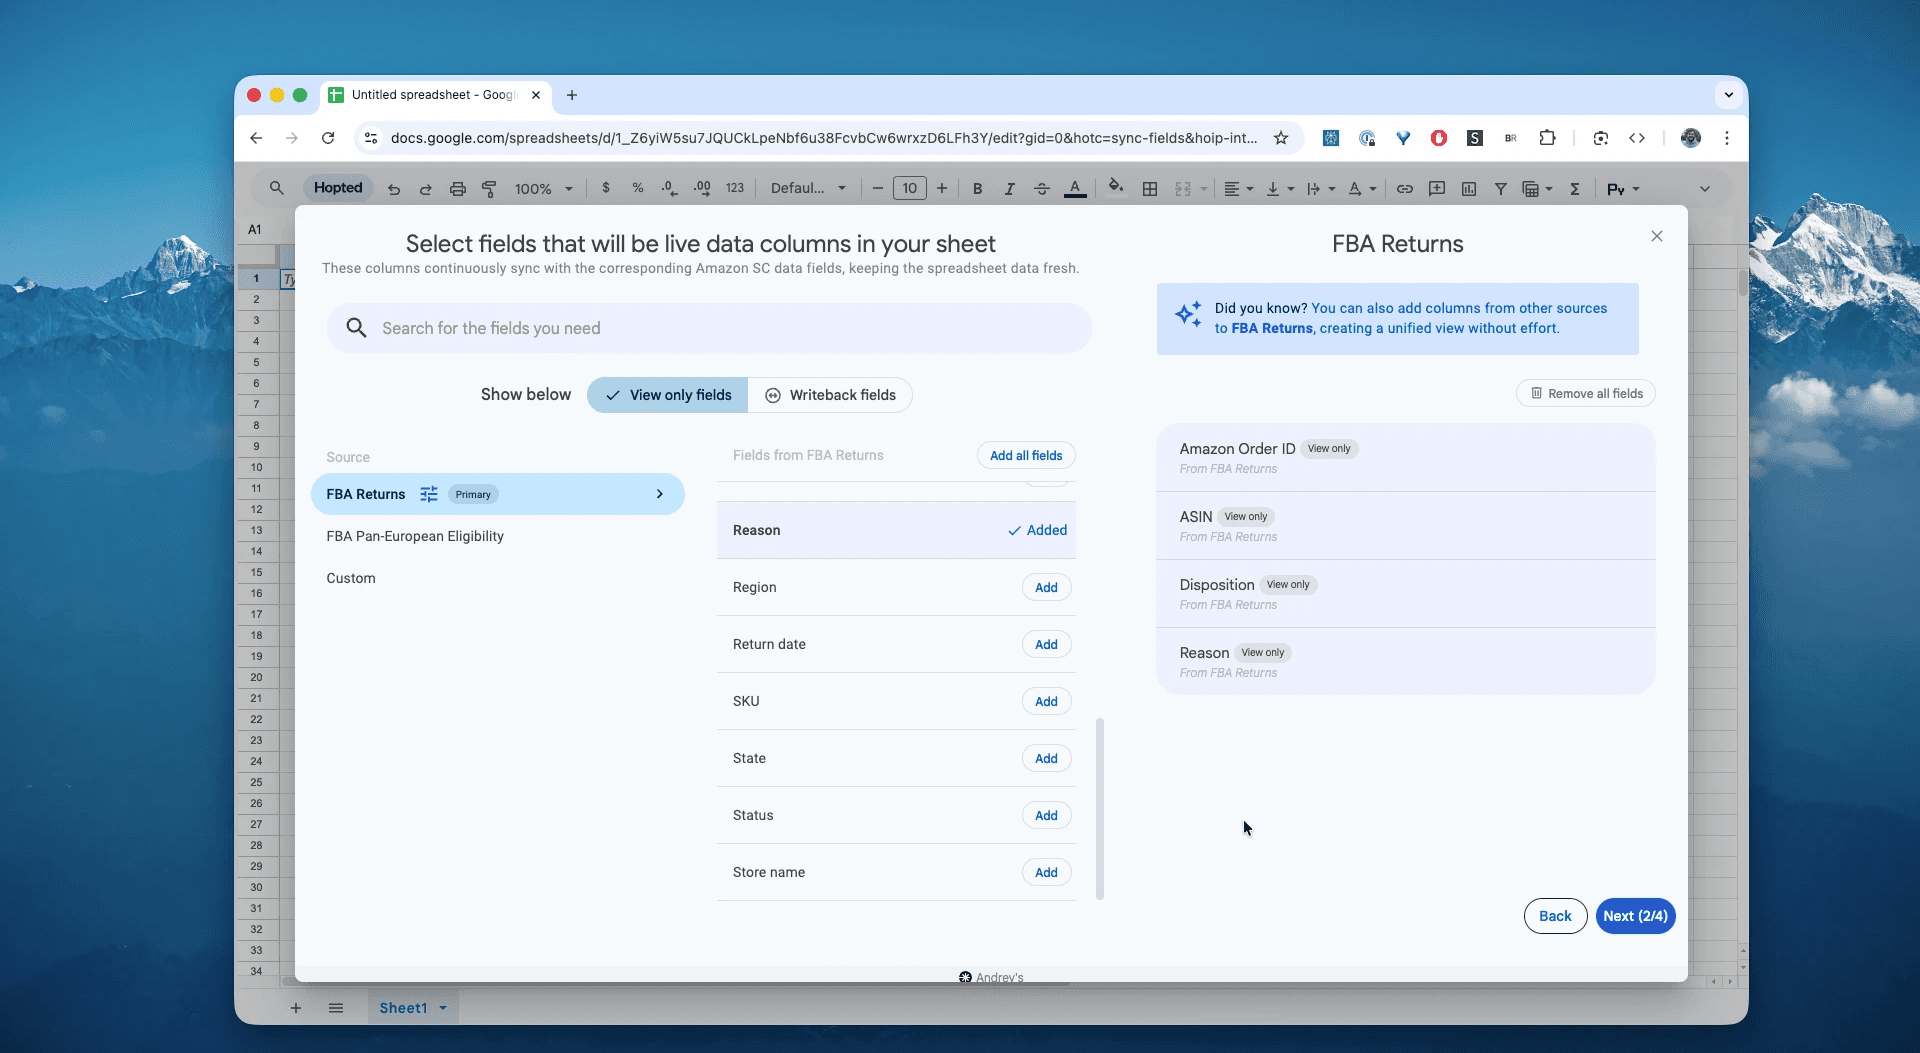Open a new browser tab
This screenshot has height=1053, width=1920.
(572, 95)
